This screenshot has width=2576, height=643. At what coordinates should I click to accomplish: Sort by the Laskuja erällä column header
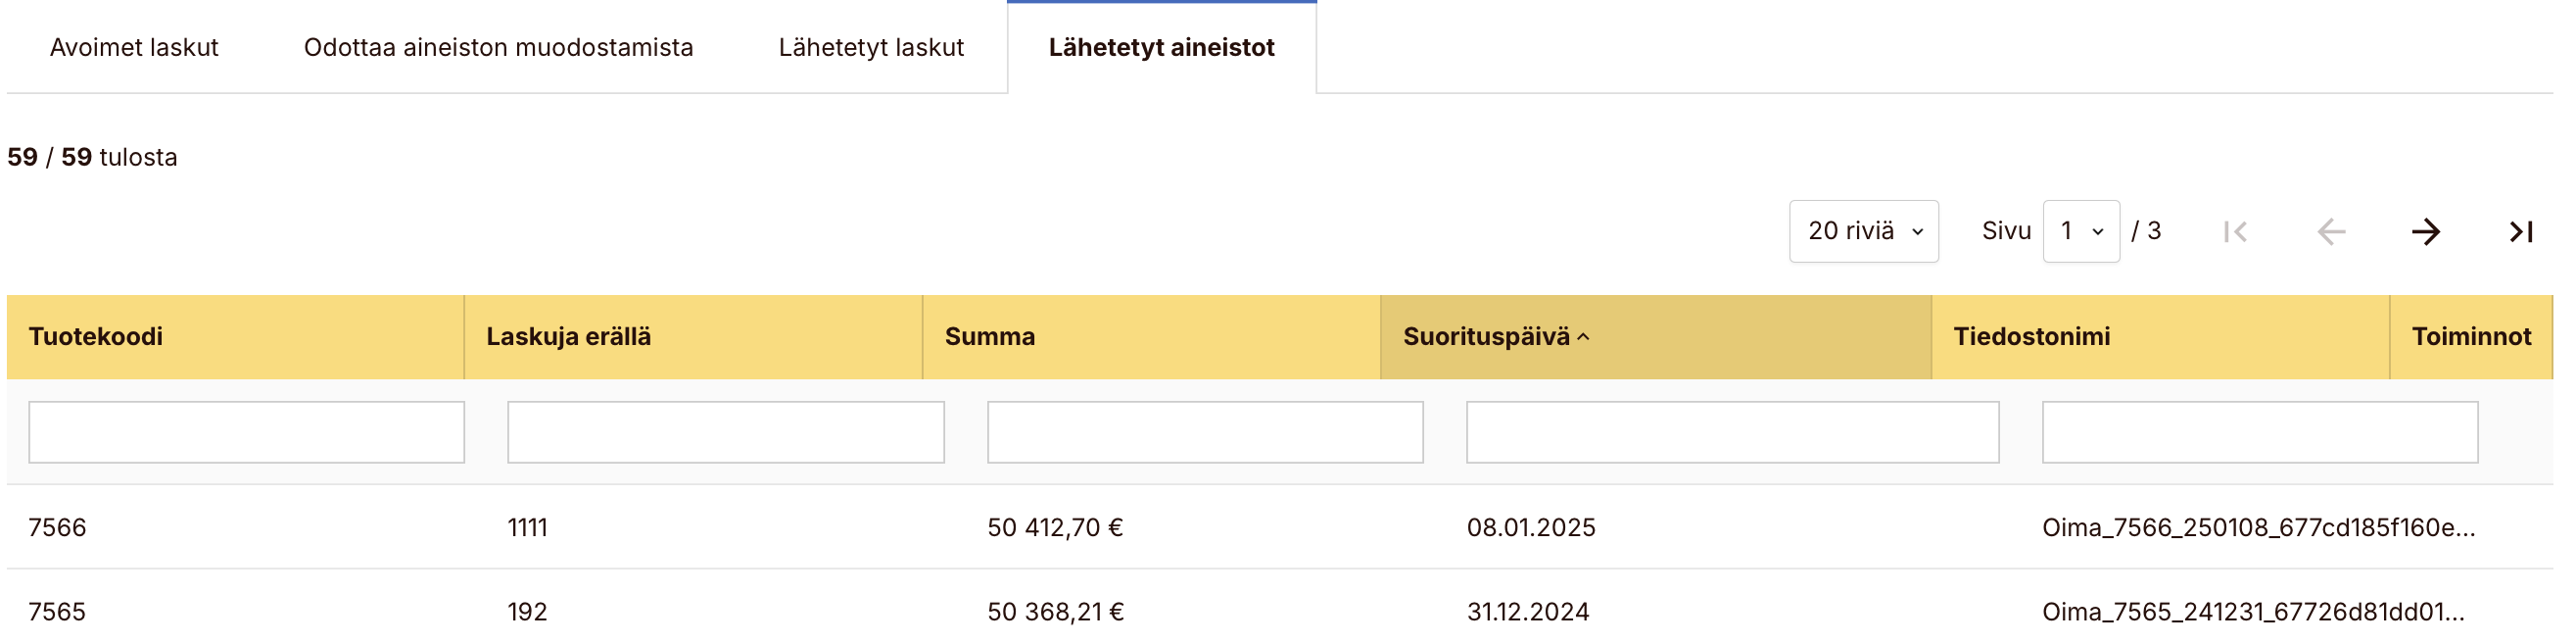[568, 337]
